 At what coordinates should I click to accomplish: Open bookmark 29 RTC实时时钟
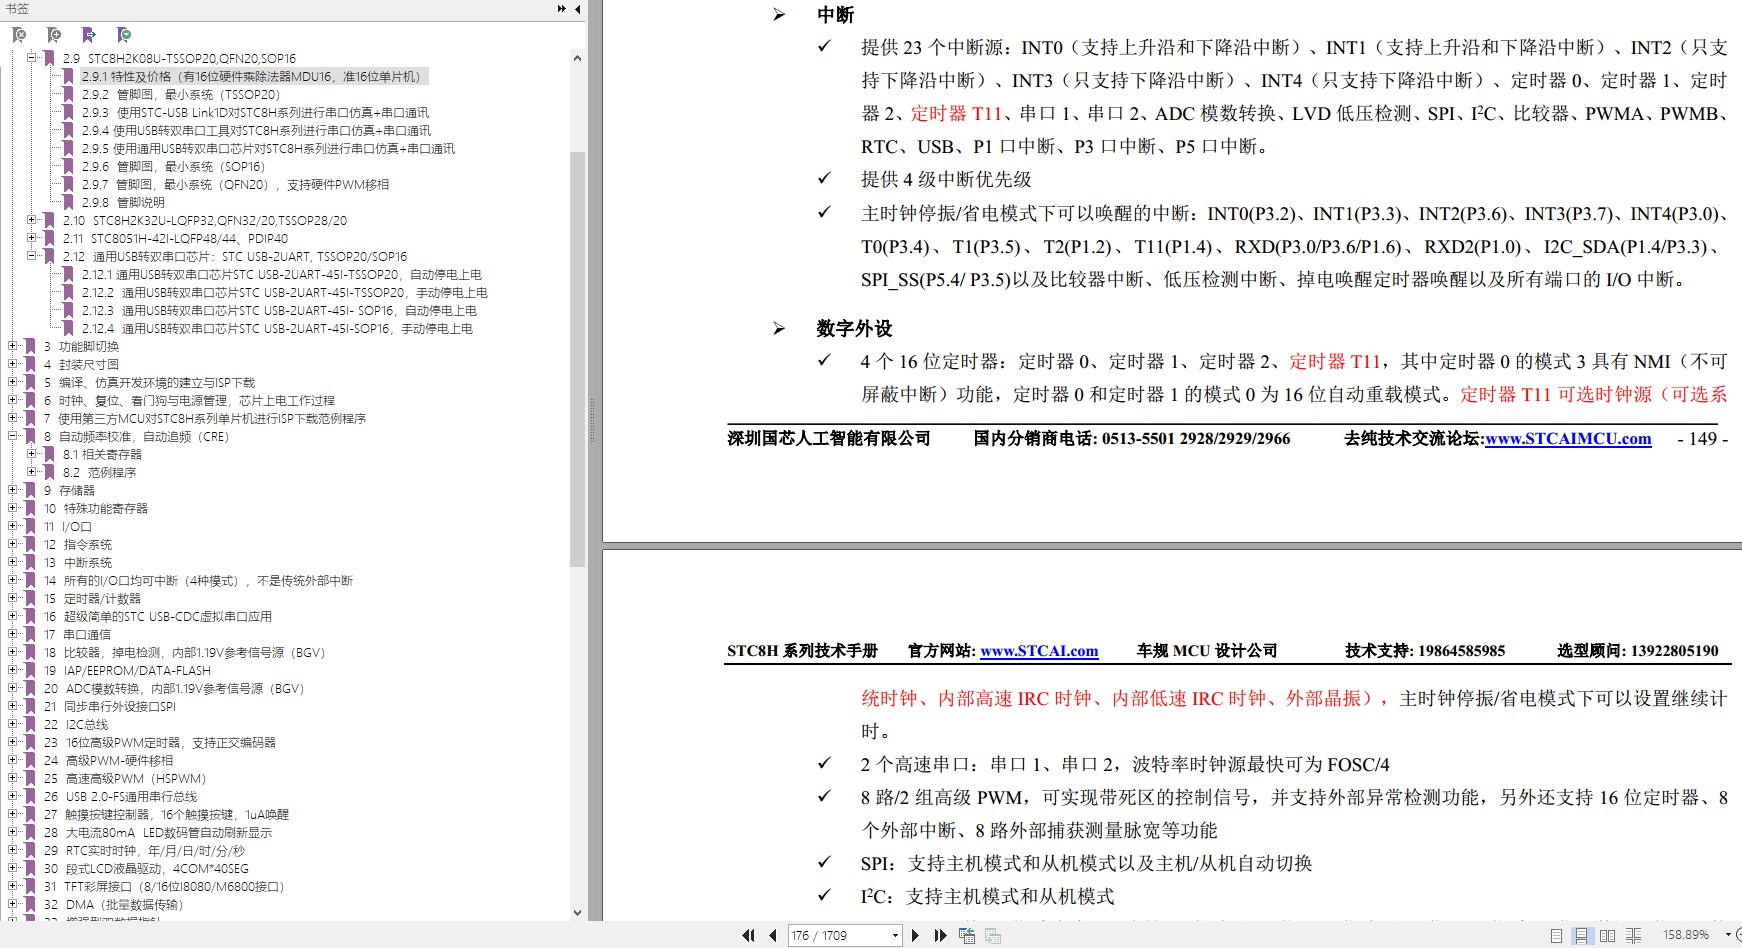pyautogui.click(x=144, y=850)
